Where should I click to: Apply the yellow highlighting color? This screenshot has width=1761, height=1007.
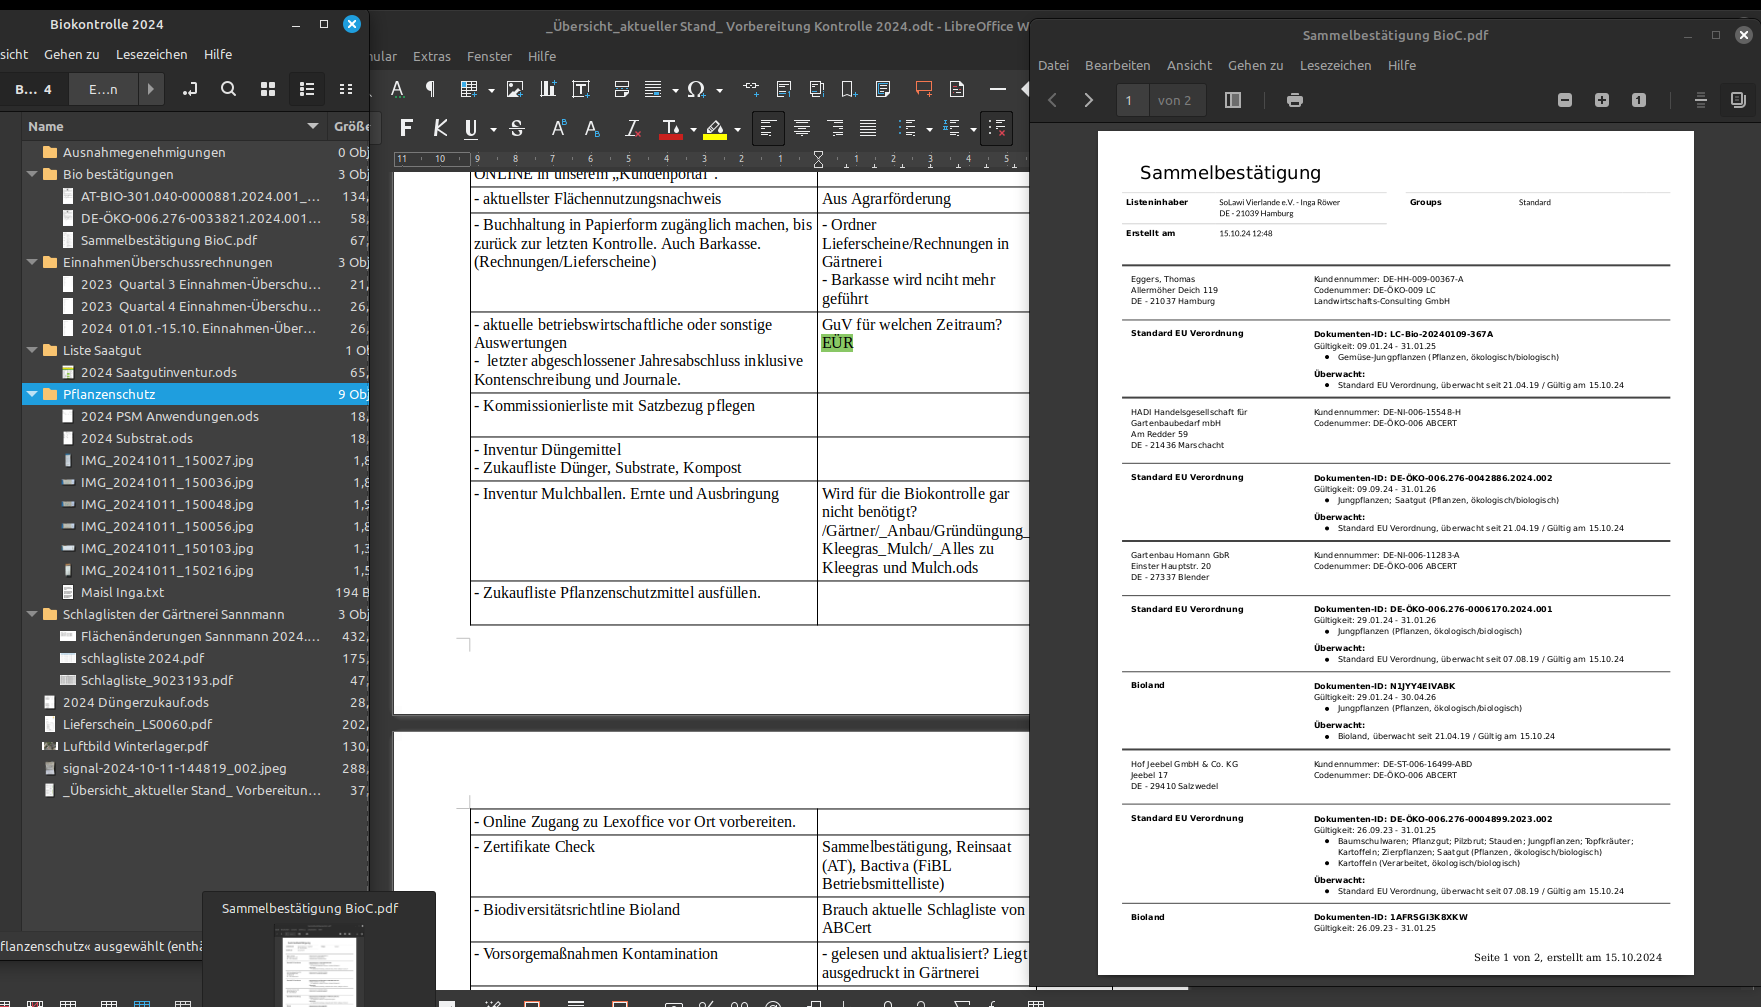pyautogui.click(x=715, y=128)
